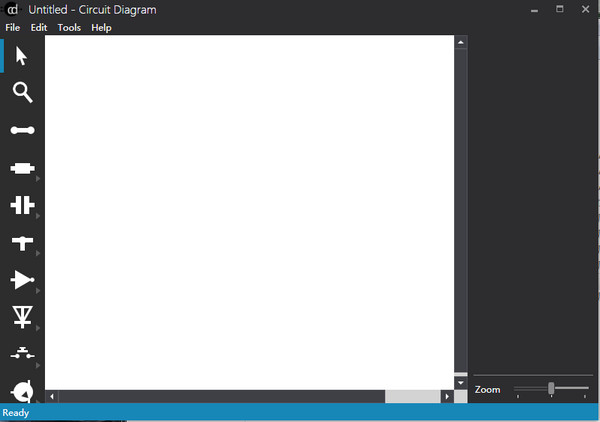
Task: Click the Zoom slider handle
Action: point(551,388)
